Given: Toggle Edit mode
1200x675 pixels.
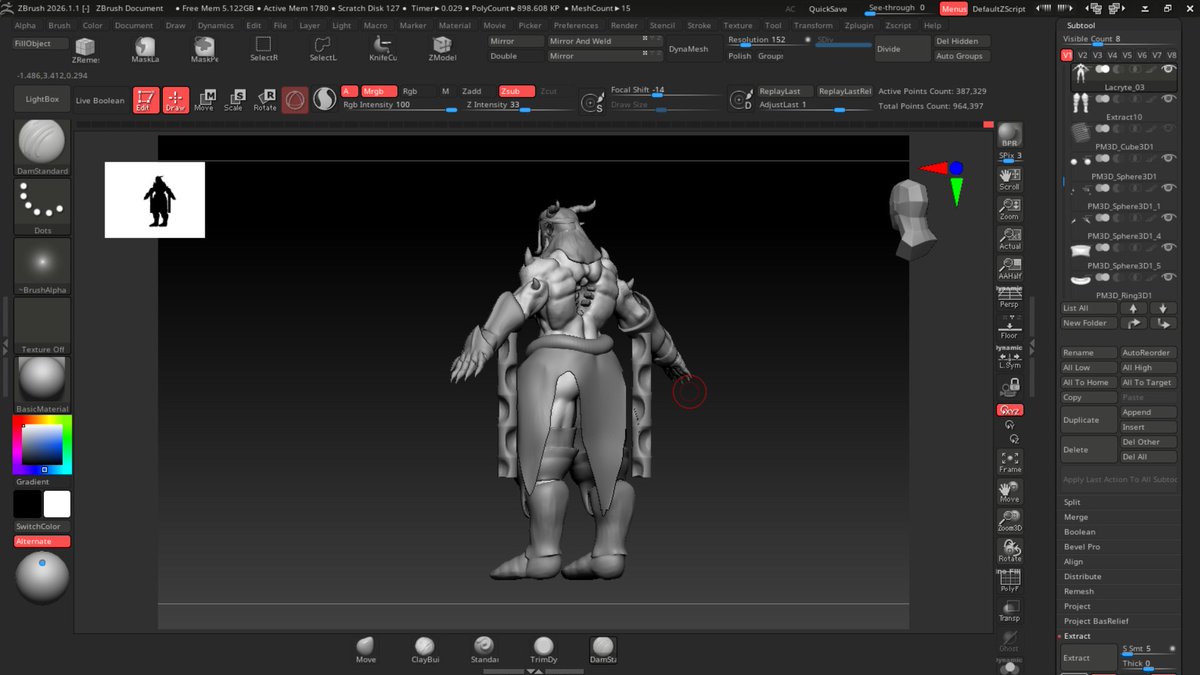Looking at the screenshot, I should [146, 100].
